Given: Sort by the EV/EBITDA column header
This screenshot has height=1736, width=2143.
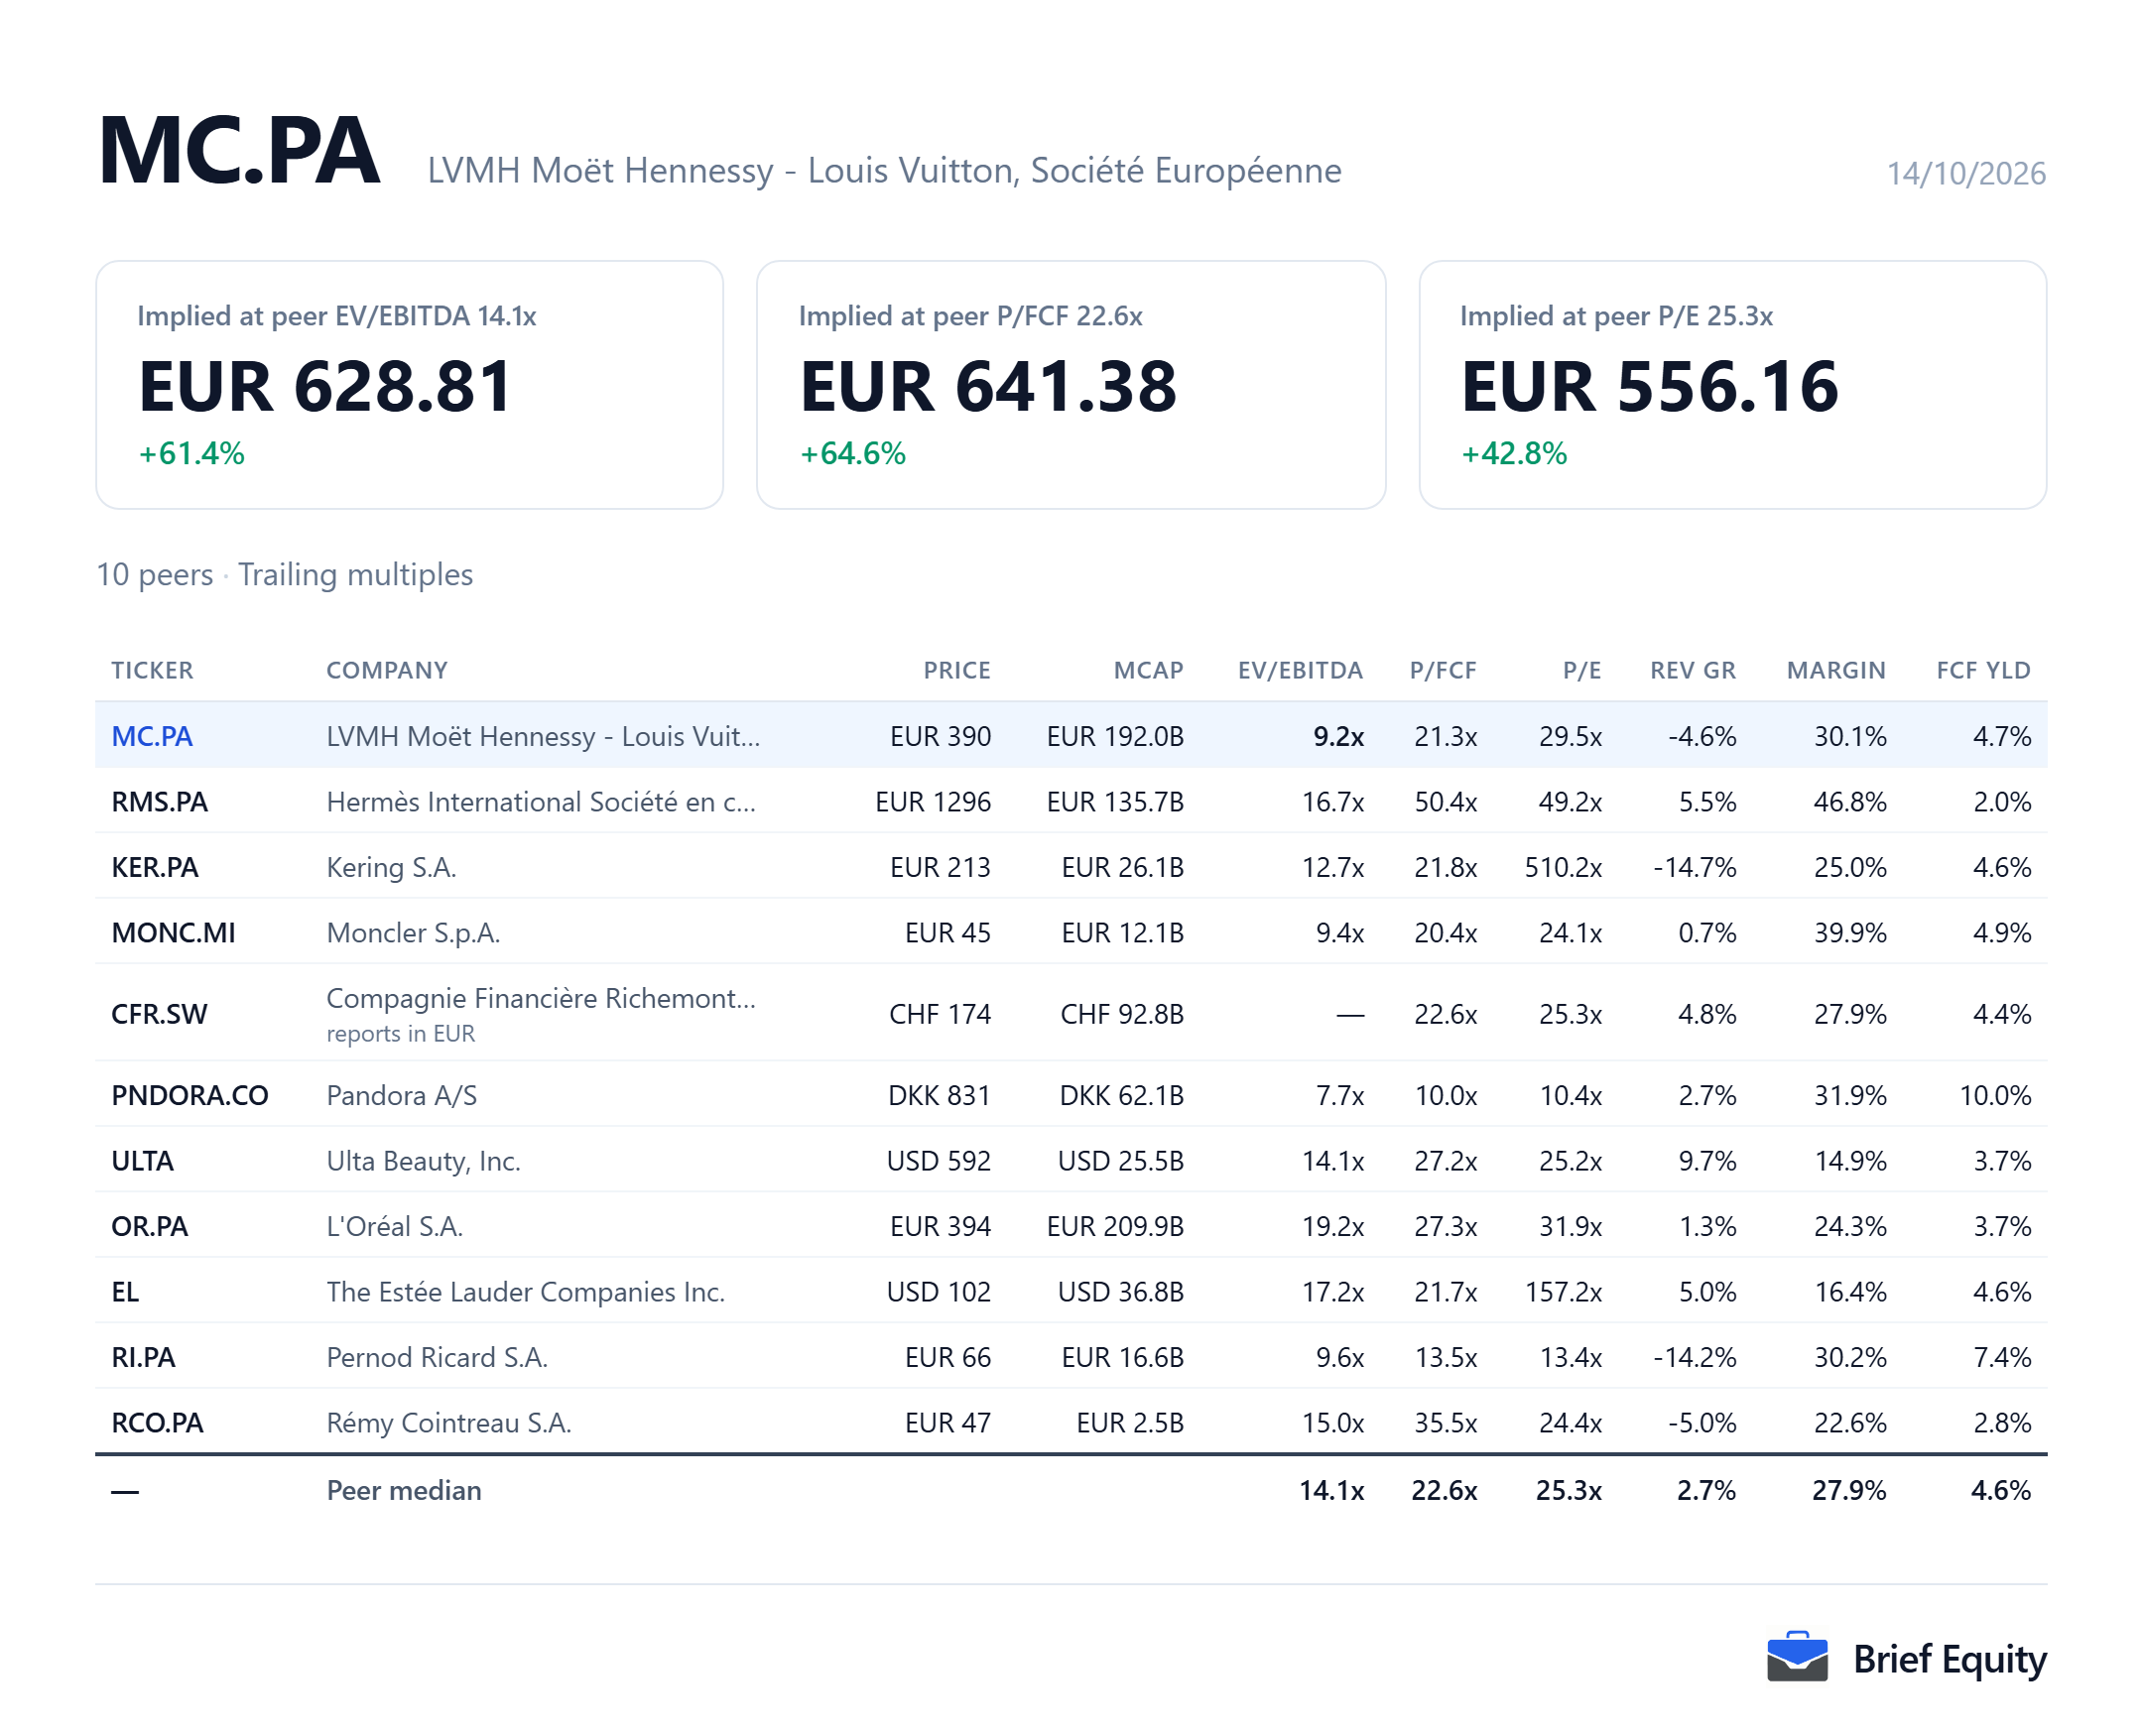Looking at the screenshot, I should tap(1300, 670).
